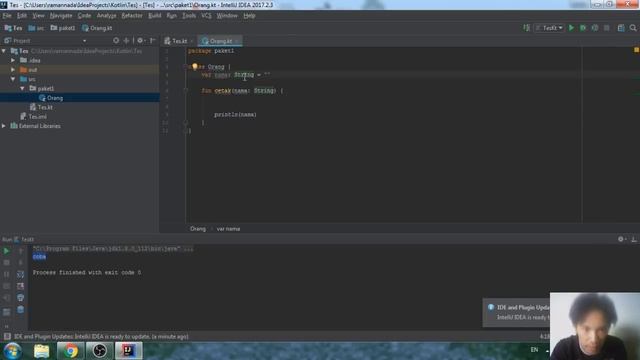Click the paket1 breadcrumb in the navigation bar

pyautogui.click(x=63, y=28)
